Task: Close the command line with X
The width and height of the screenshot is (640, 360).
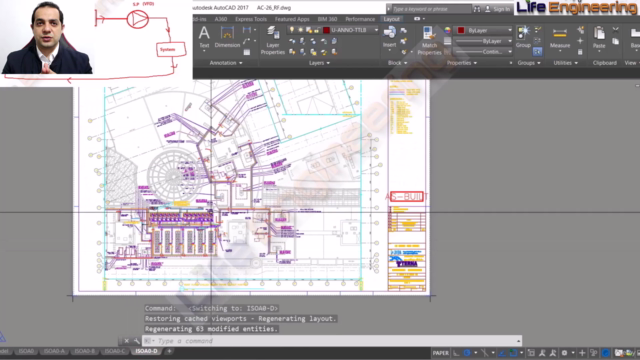Action: click(127, 341)
